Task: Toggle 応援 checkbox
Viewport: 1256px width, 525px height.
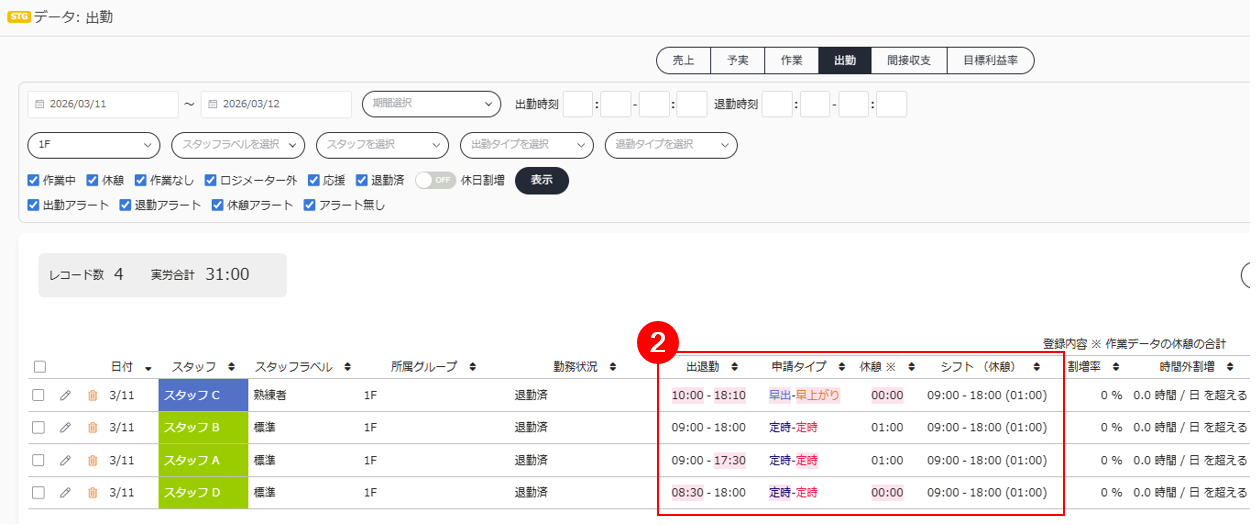Action: (x=314, y=180)
